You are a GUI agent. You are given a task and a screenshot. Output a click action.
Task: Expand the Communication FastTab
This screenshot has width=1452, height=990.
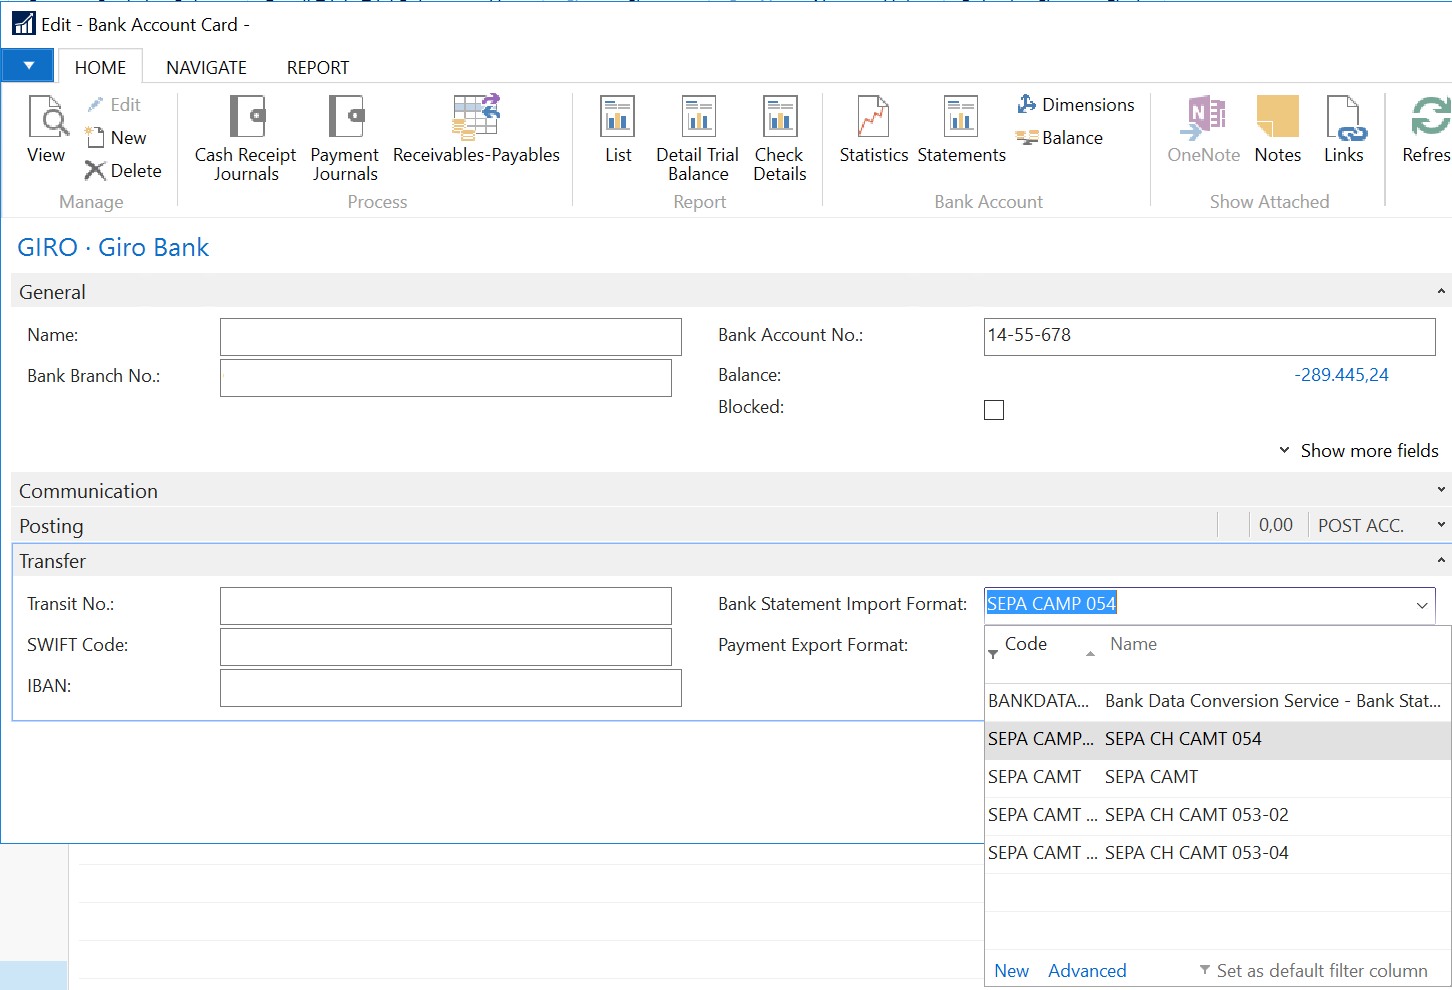(1441, 490)
